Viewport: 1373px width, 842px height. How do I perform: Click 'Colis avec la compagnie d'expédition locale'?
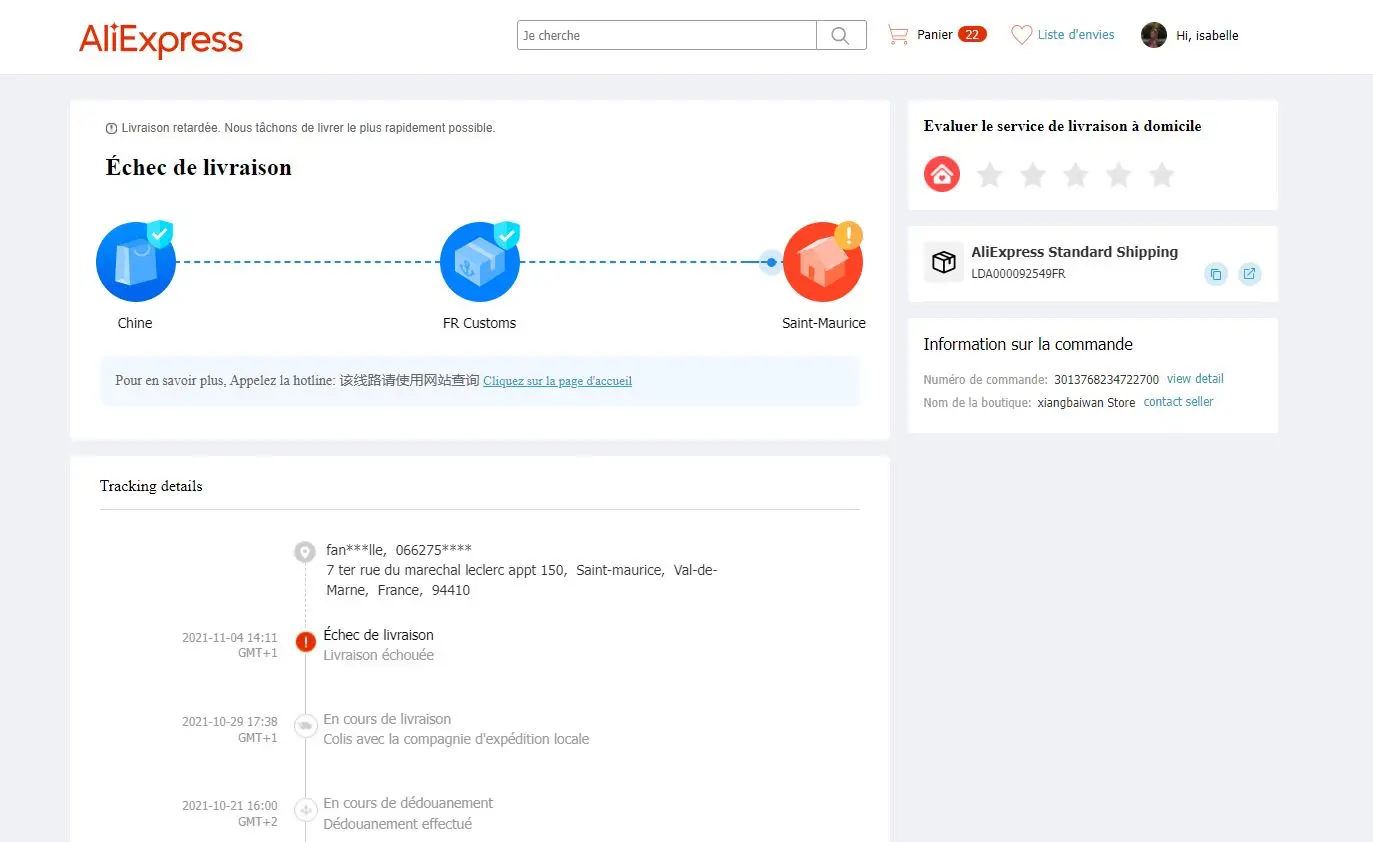[x=456, y=739]
